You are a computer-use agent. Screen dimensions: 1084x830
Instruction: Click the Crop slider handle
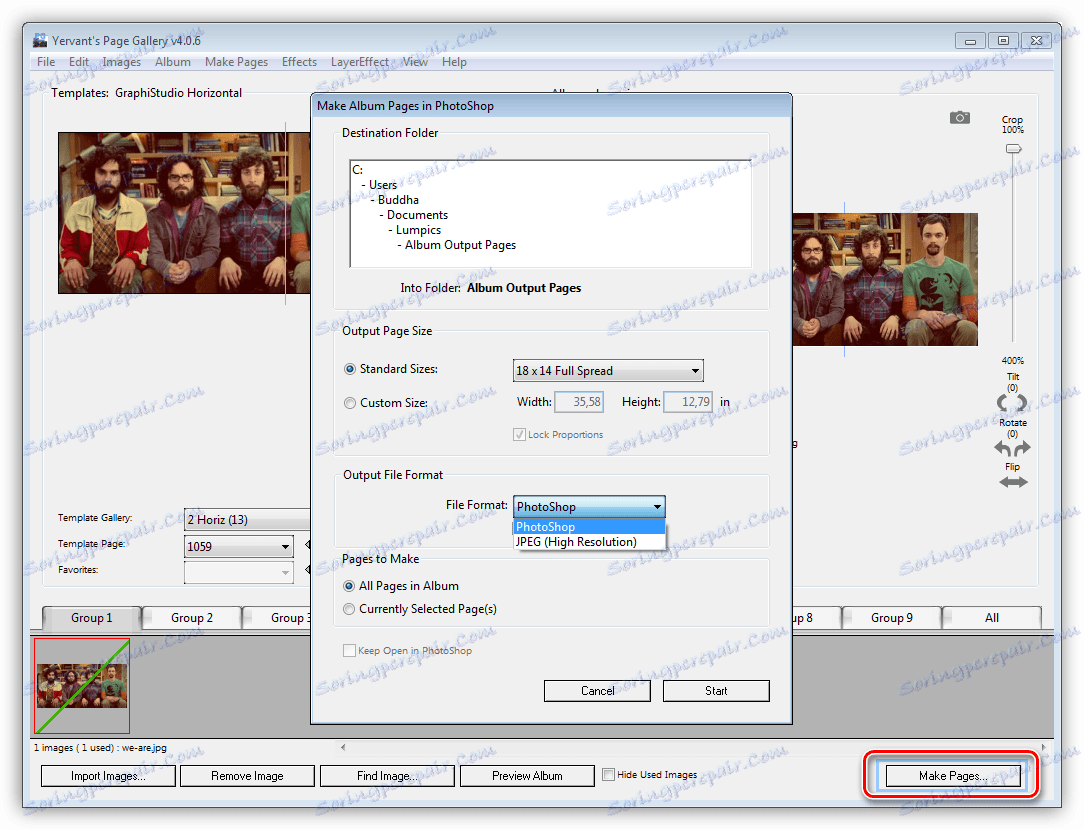[x=1013, y=149]
